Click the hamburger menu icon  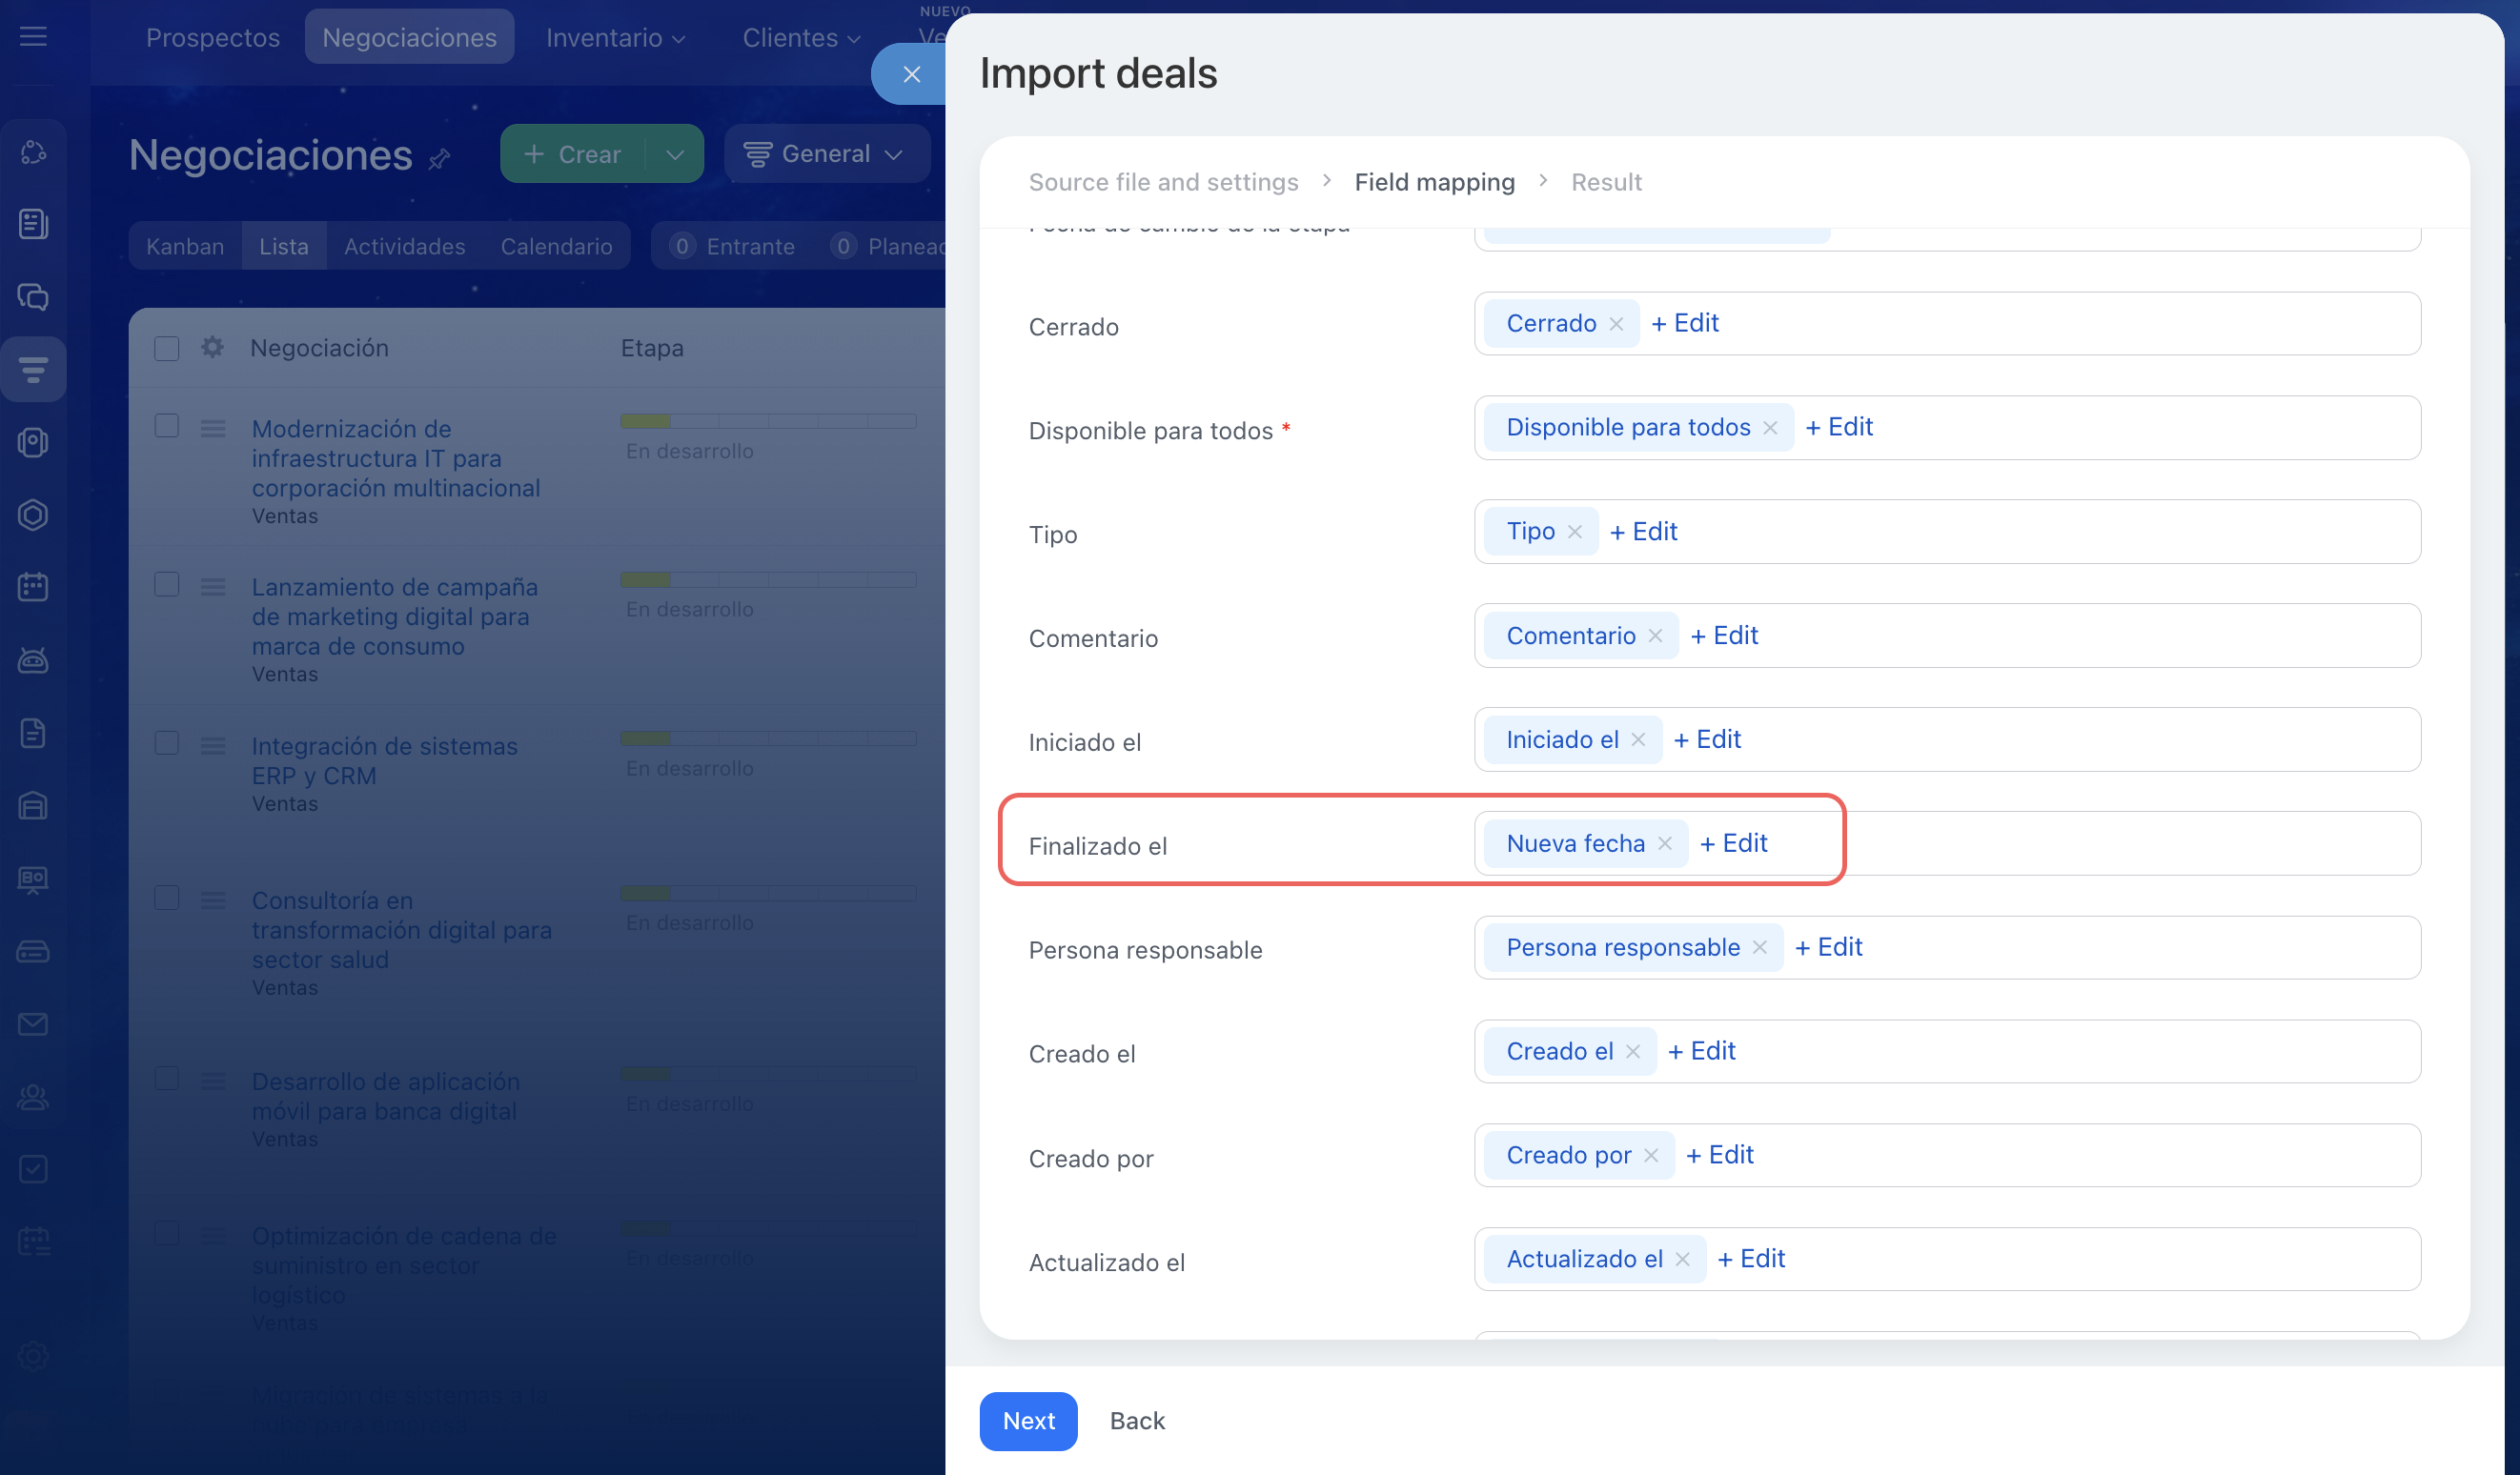[33, 36]
